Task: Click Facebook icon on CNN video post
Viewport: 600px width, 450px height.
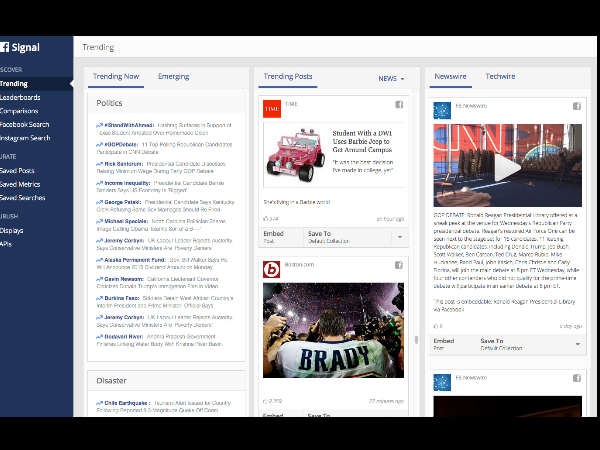Action: click(x=577, y=106)
